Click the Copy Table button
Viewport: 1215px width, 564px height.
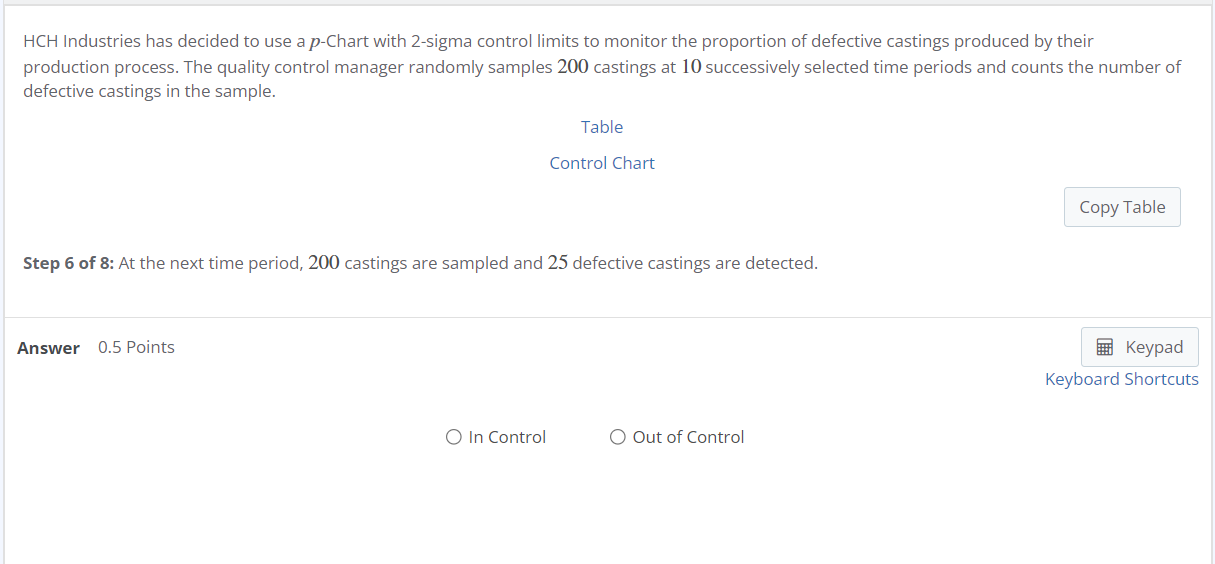[1122, 207]
